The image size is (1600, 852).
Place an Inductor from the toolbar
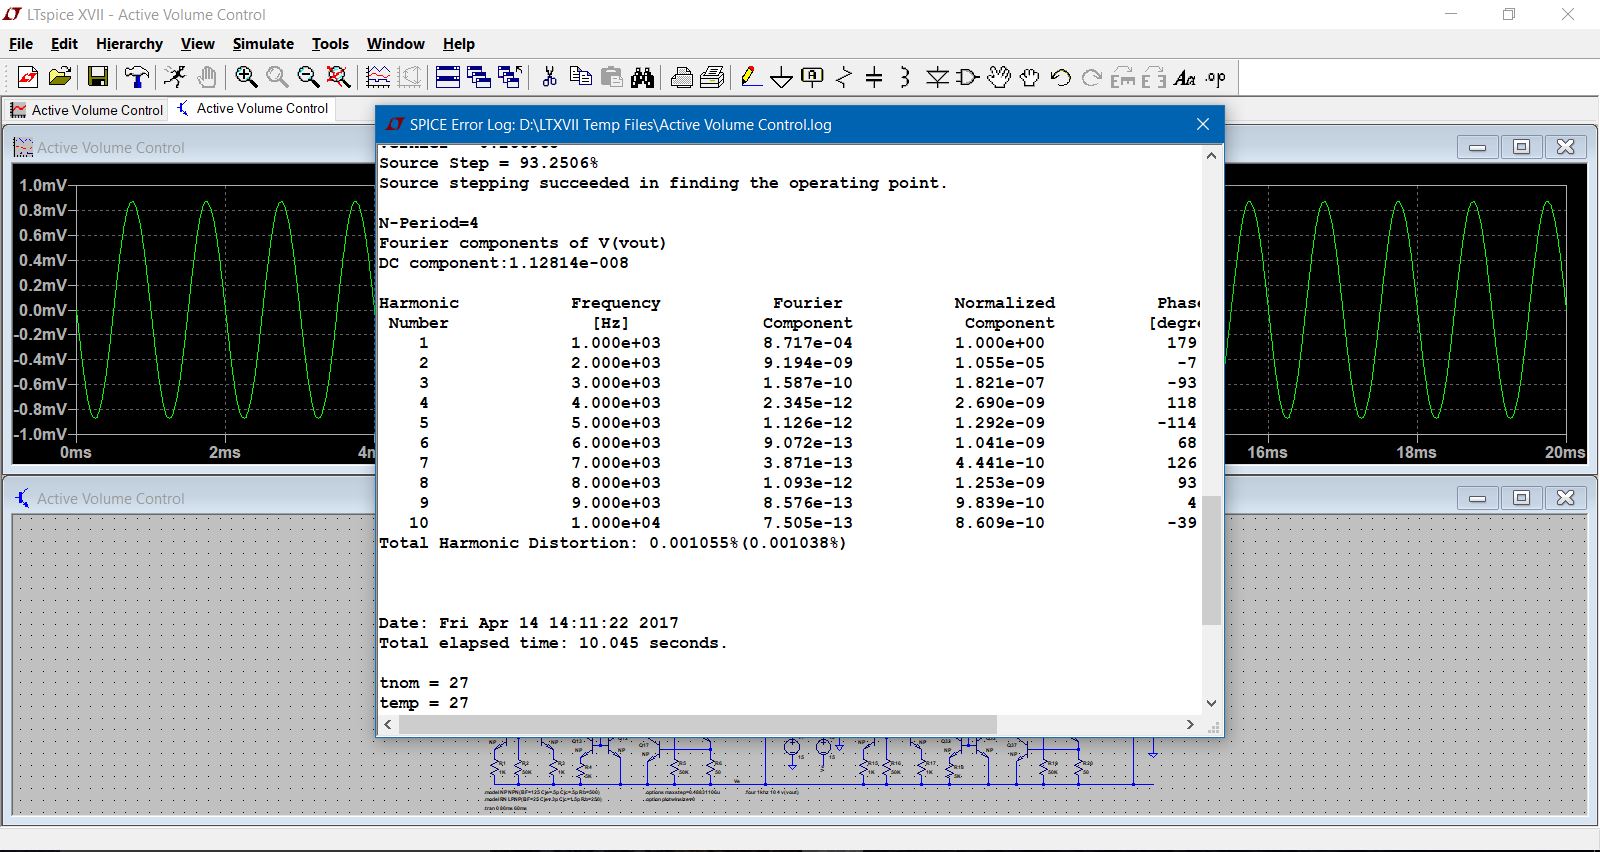click(905, 77)
